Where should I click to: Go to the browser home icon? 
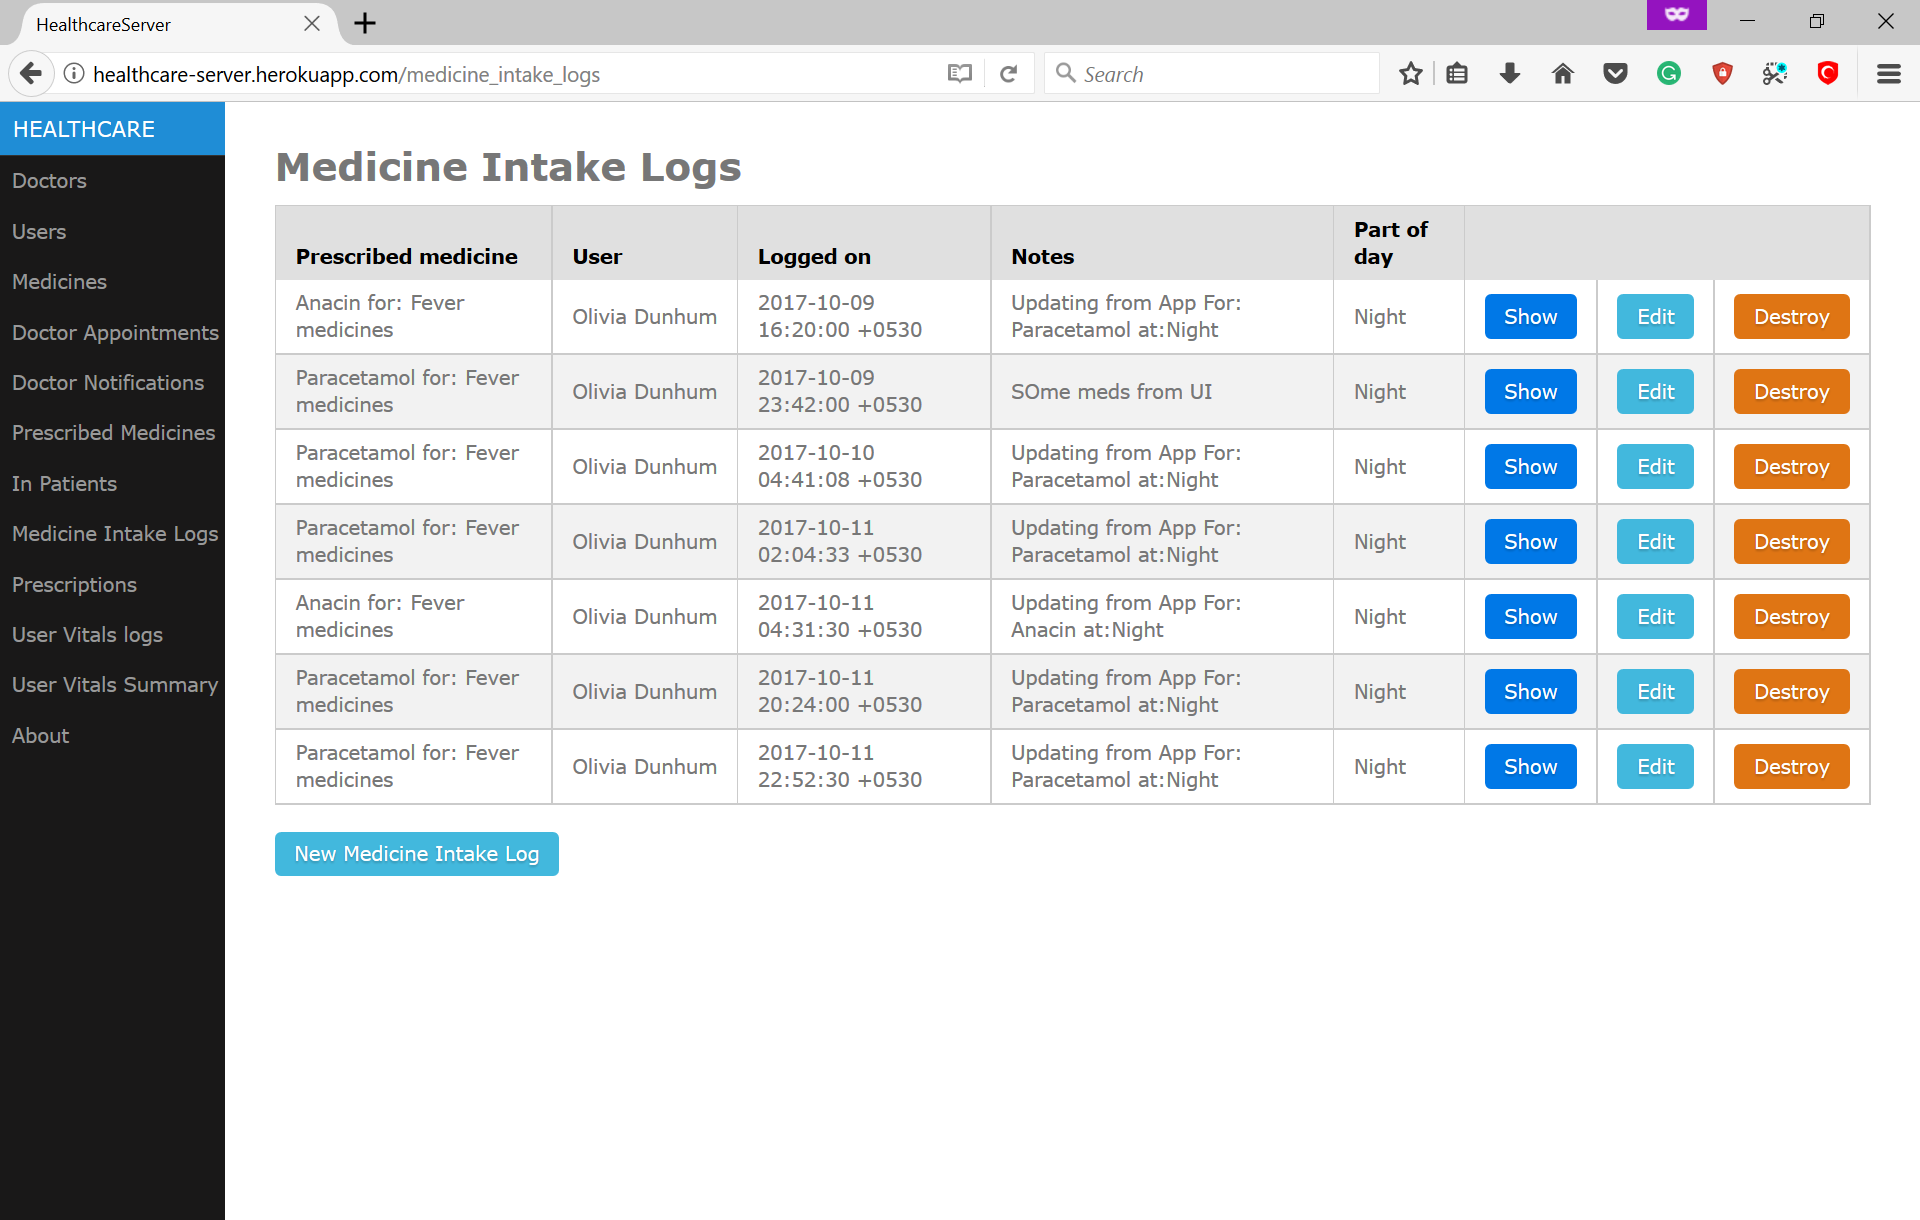[1563, 74]
